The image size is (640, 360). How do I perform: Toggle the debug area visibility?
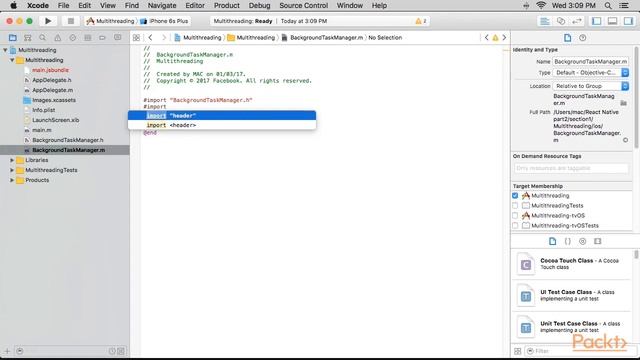(x=613, y=21)
